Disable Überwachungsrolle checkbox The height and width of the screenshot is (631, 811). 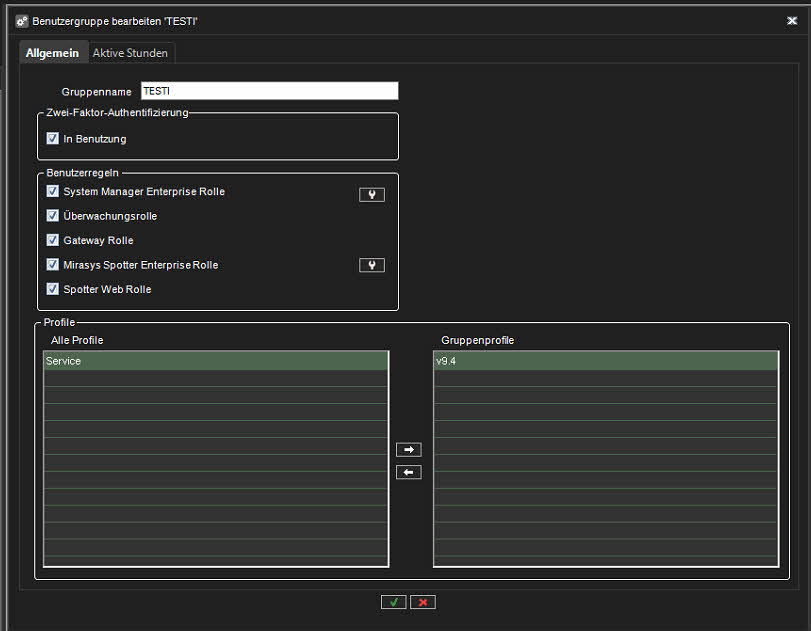(53, 216)
